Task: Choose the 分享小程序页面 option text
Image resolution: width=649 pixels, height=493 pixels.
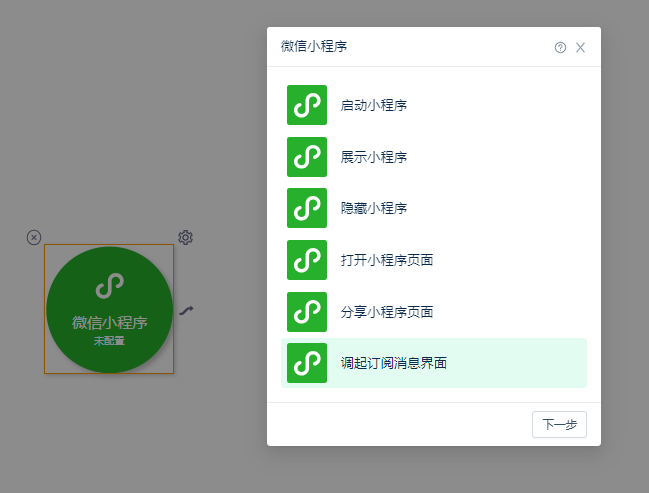Action: pyautogui.click(x=387, y=312)
